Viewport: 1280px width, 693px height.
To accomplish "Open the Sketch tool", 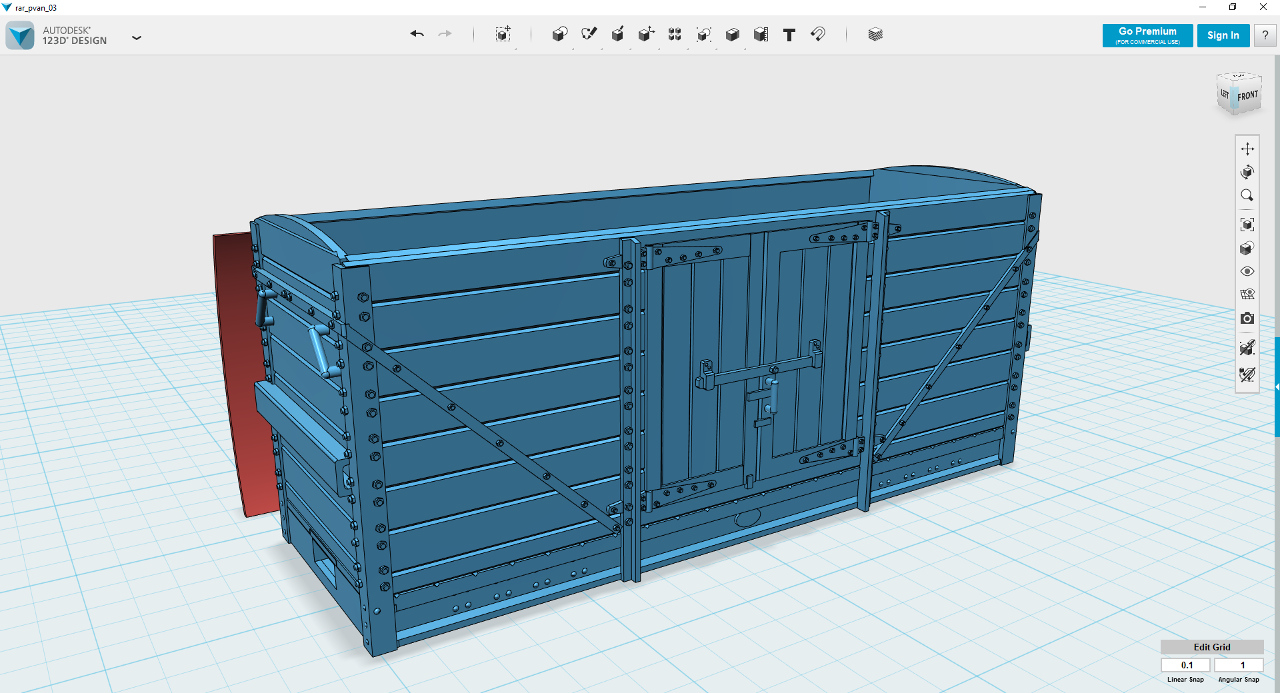I will pos(589,34).
